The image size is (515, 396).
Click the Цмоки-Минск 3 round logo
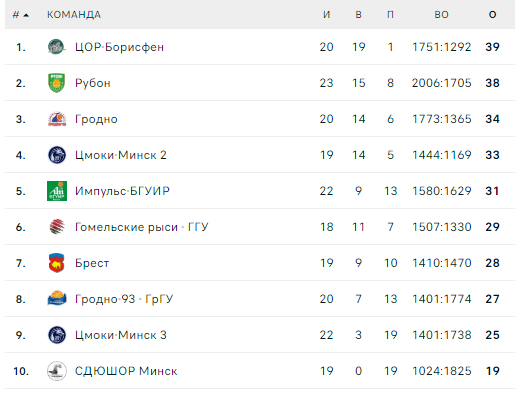pyautogui.click(x=57, y=335)
